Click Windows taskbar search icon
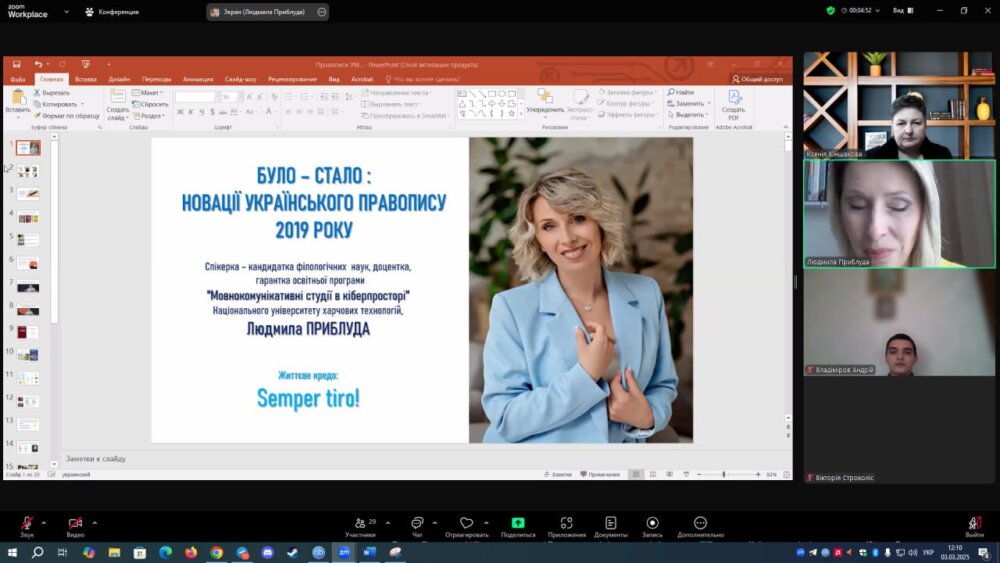 (x=37, y=552)
